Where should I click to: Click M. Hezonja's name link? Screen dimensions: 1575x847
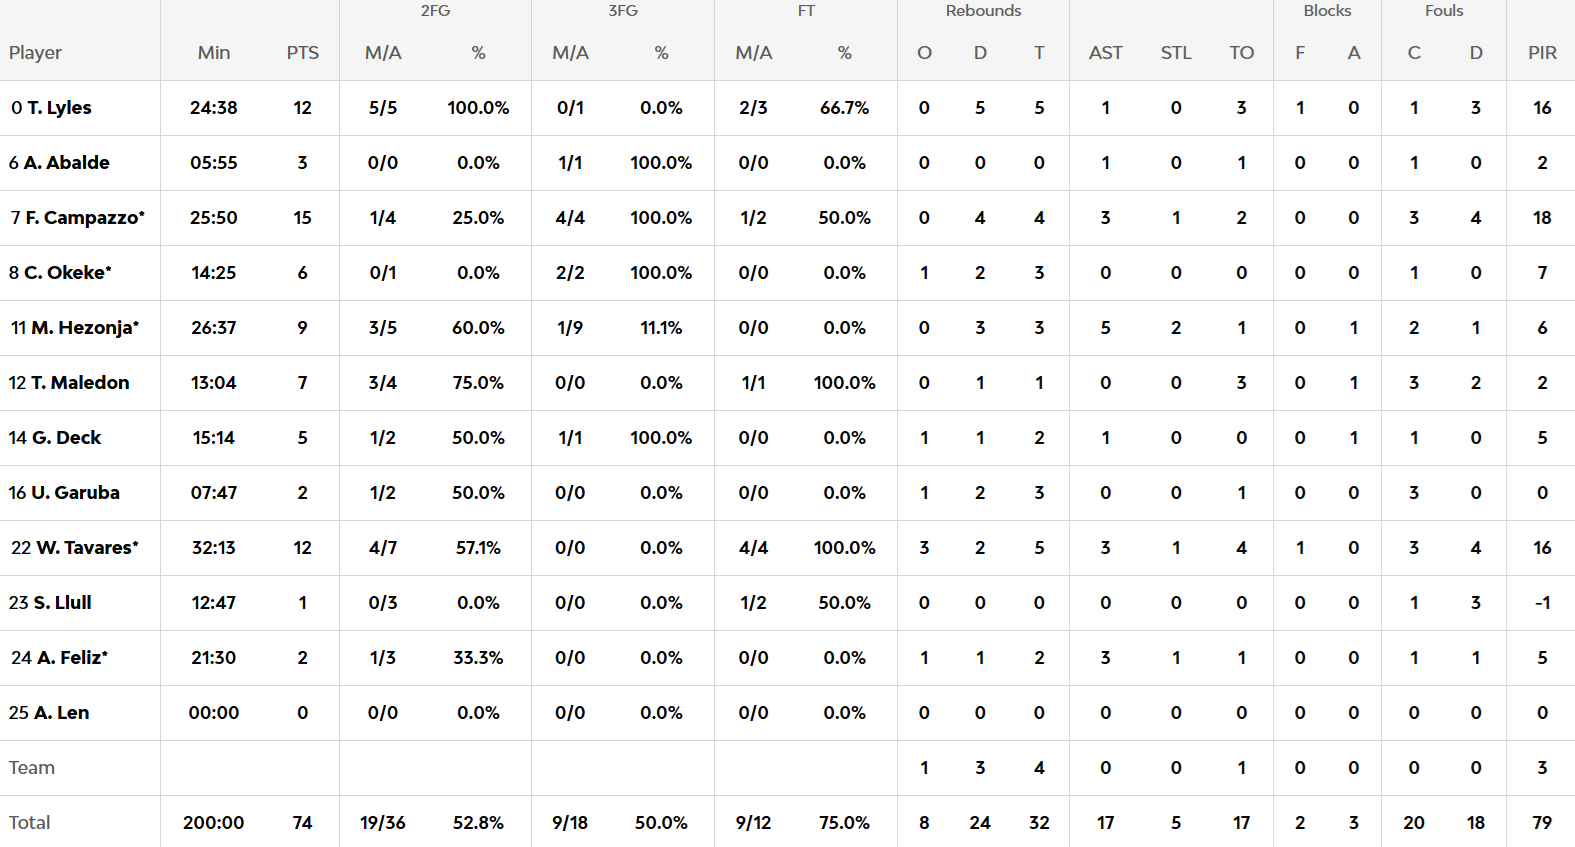pyautogui.click(x=84, y=328)
